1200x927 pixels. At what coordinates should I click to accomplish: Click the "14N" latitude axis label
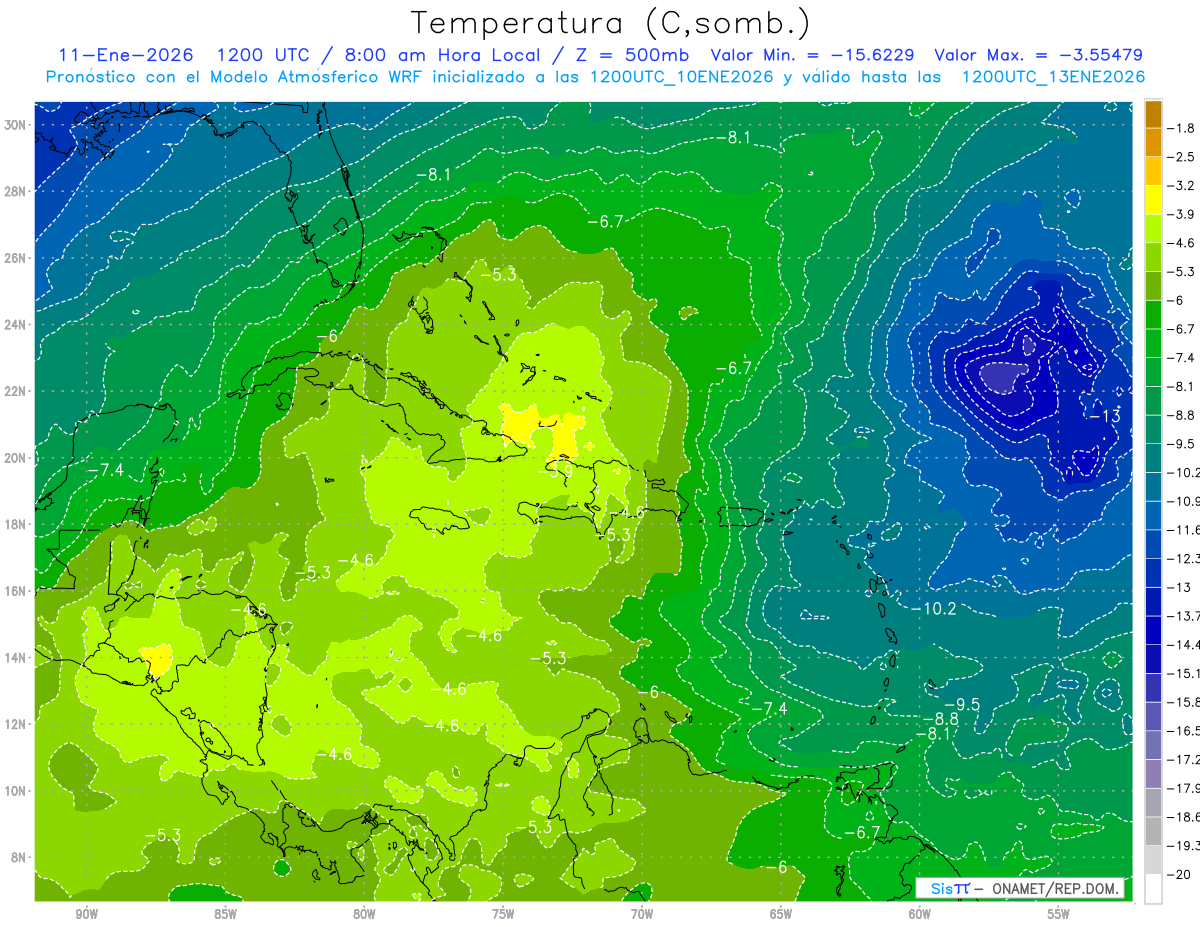pos(17,658)
